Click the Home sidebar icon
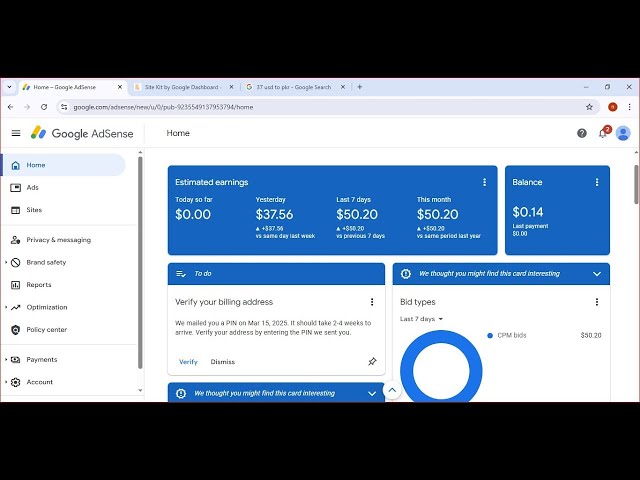Screen dimensions: 640x480 (x=16, y=165)
